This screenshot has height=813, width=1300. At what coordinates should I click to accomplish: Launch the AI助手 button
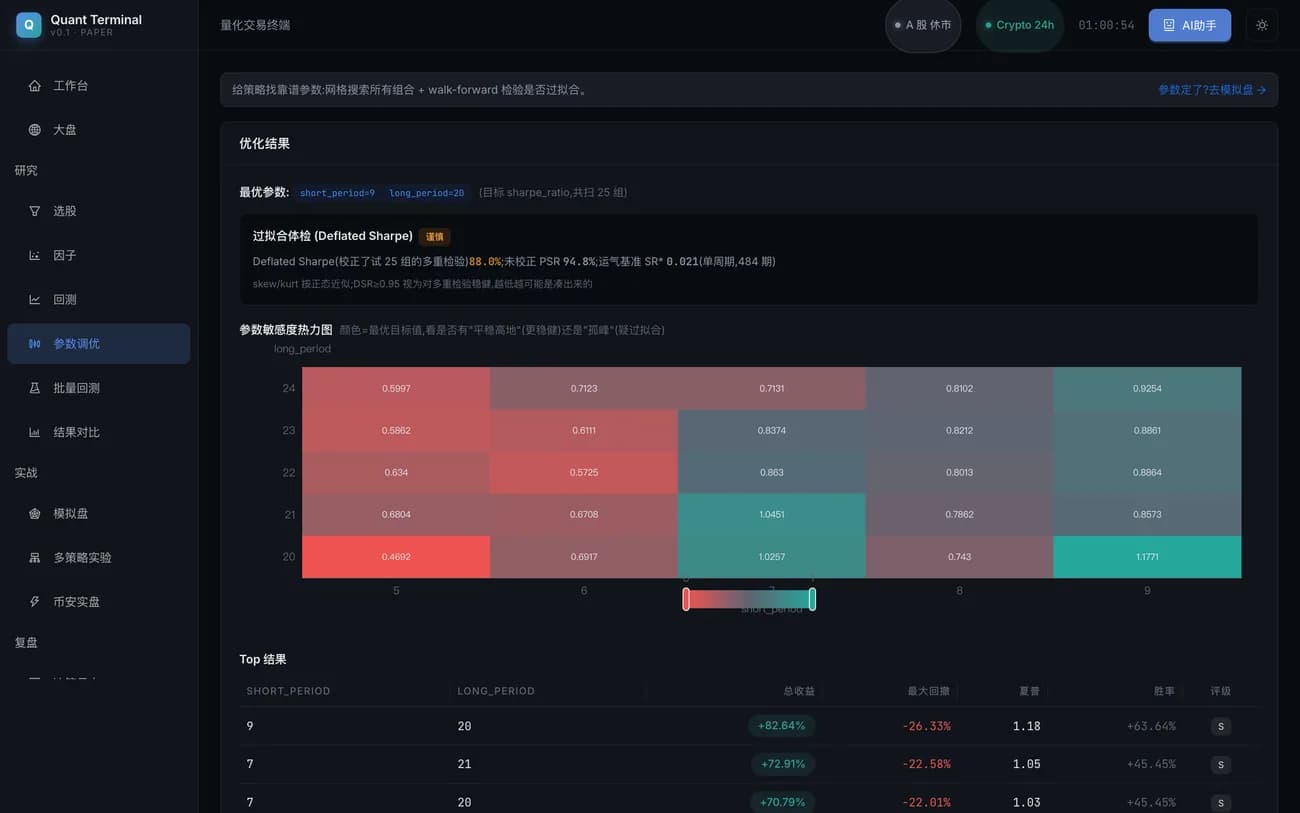(x=1189, y=25)
